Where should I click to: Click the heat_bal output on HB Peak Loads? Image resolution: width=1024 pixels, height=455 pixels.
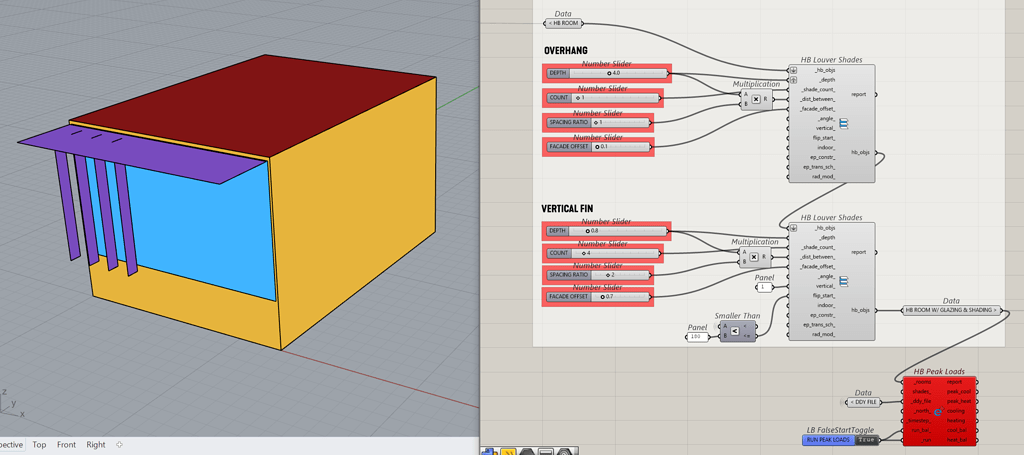(x=959, y=441)
